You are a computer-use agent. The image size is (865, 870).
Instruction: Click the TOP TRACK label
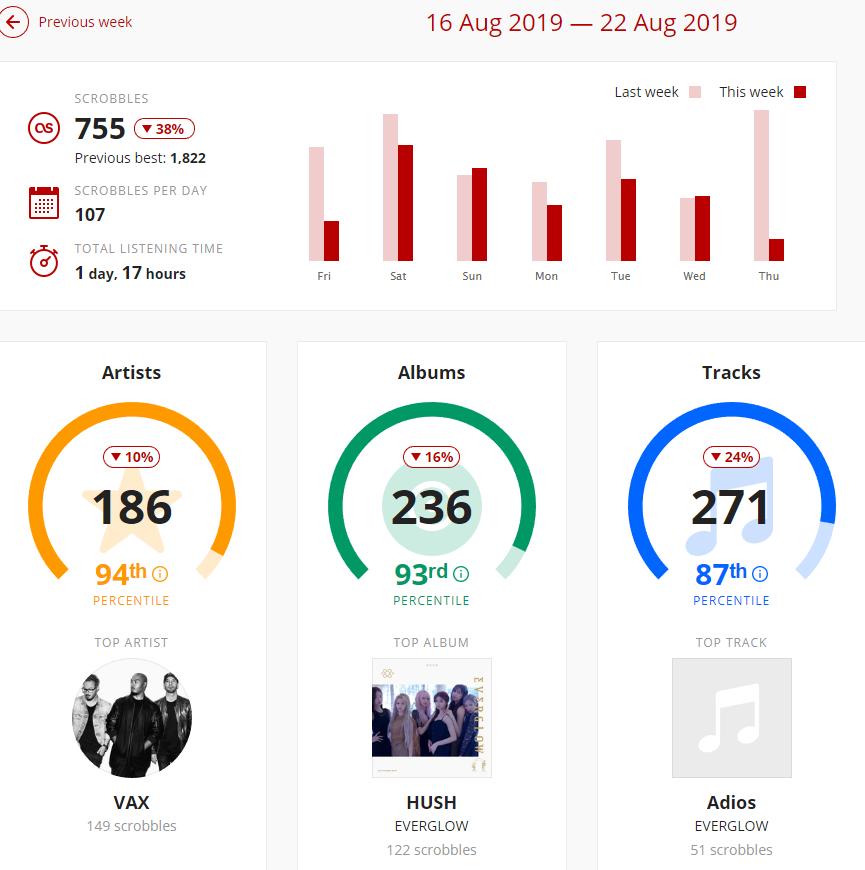[x=731, y=643]
